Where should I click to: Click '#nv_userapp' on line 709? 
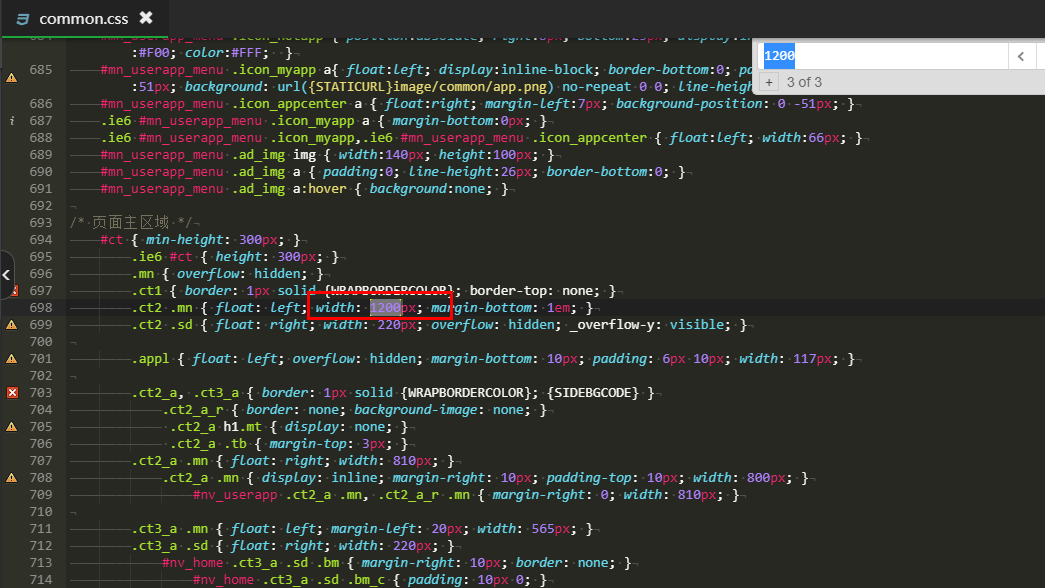pyautogui.click(x=235, y=495)
